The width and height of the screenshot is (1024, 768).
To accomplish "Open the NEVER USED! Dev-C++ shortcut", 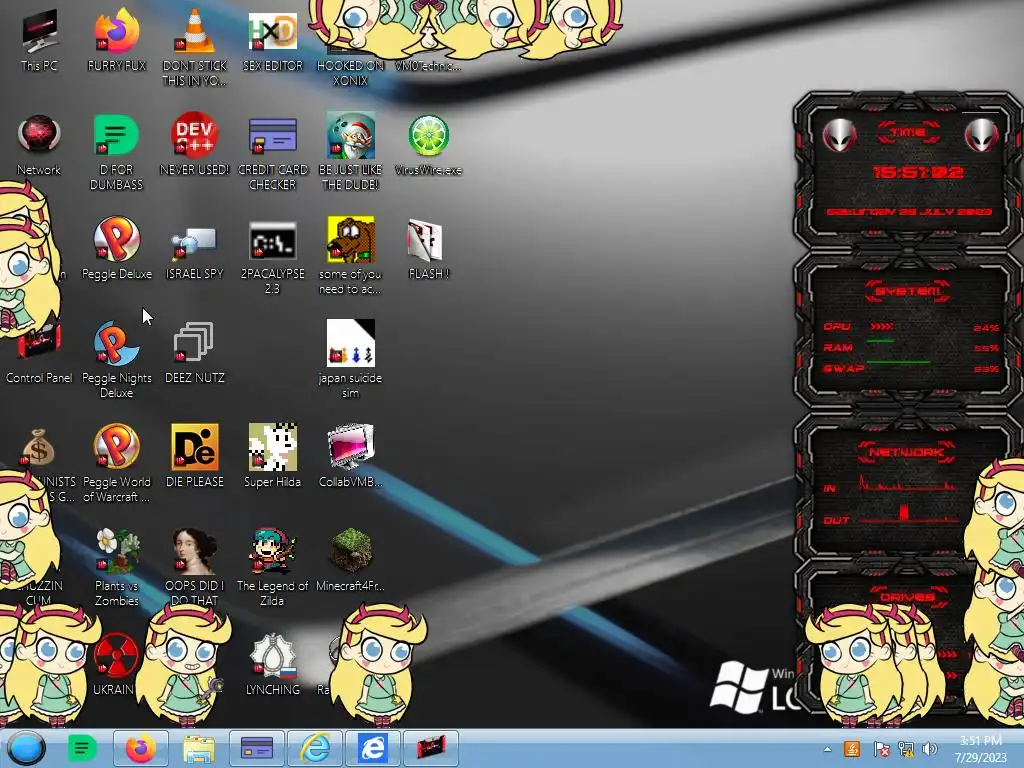I will pyautogui.click(x=195, y=145).
